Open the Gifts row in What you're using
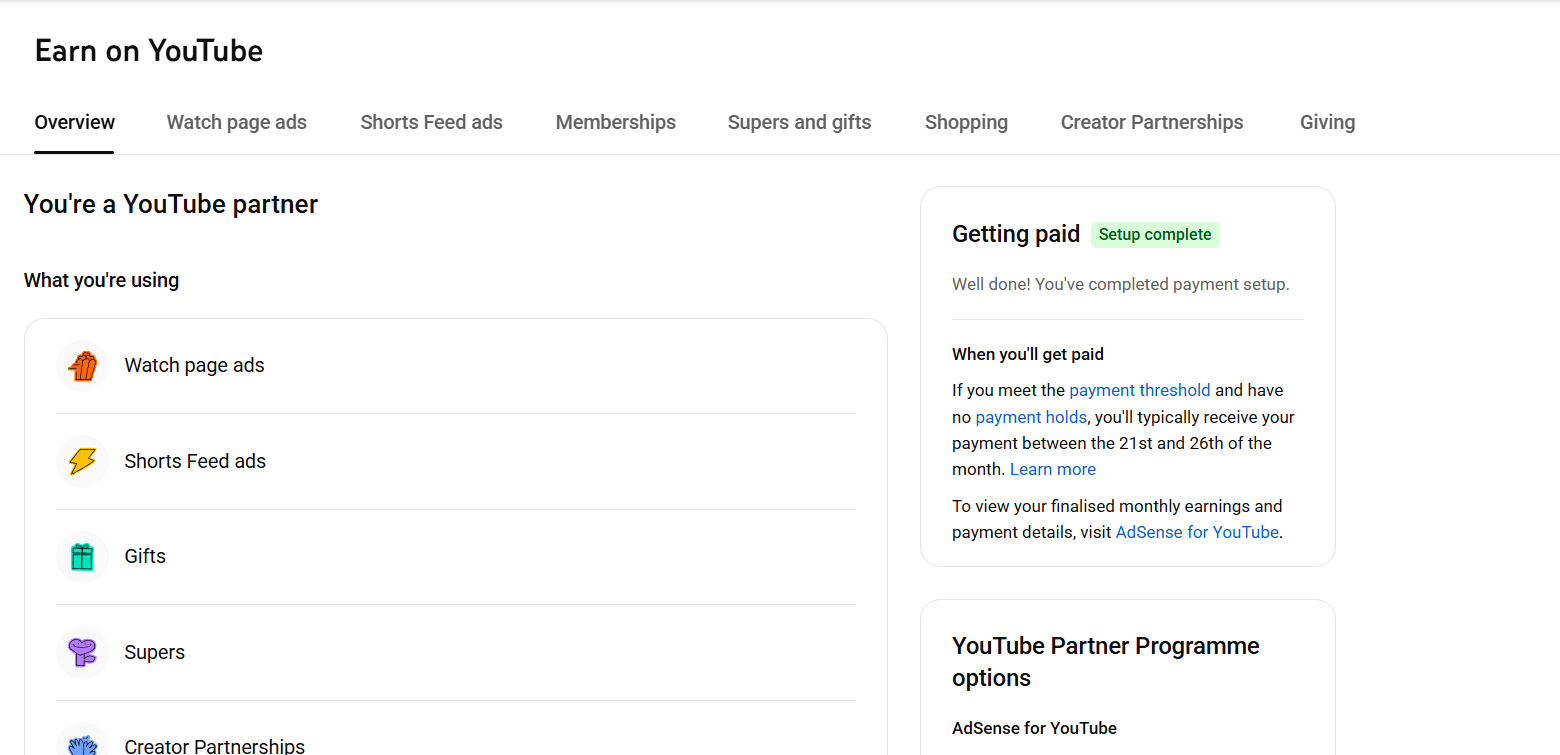Image resolution: width=1560 pixels, height=755 pixels. 455,557
